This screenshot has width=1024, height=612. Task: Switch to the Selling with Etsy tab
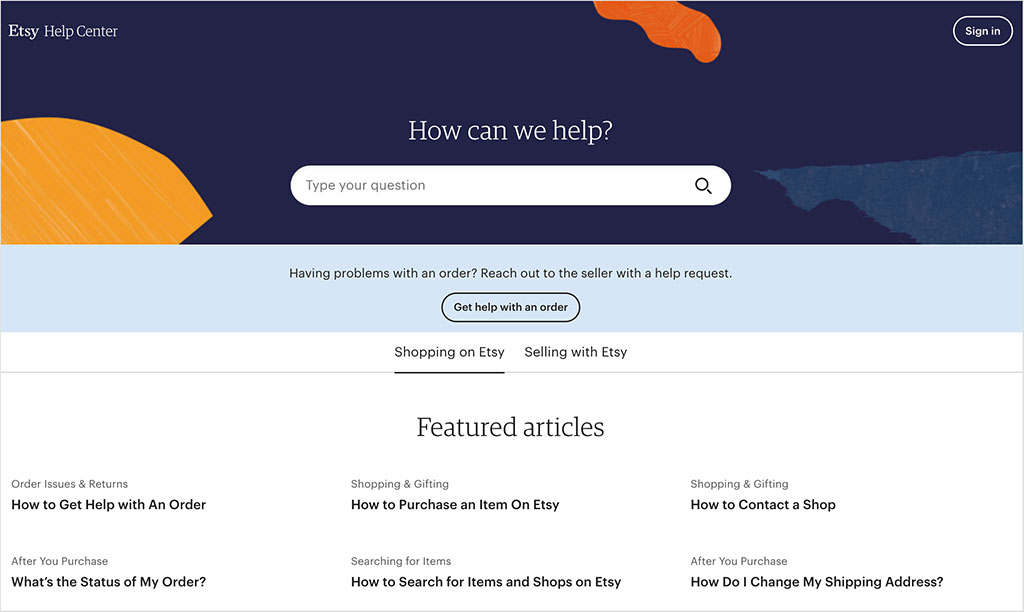(575, 352)
